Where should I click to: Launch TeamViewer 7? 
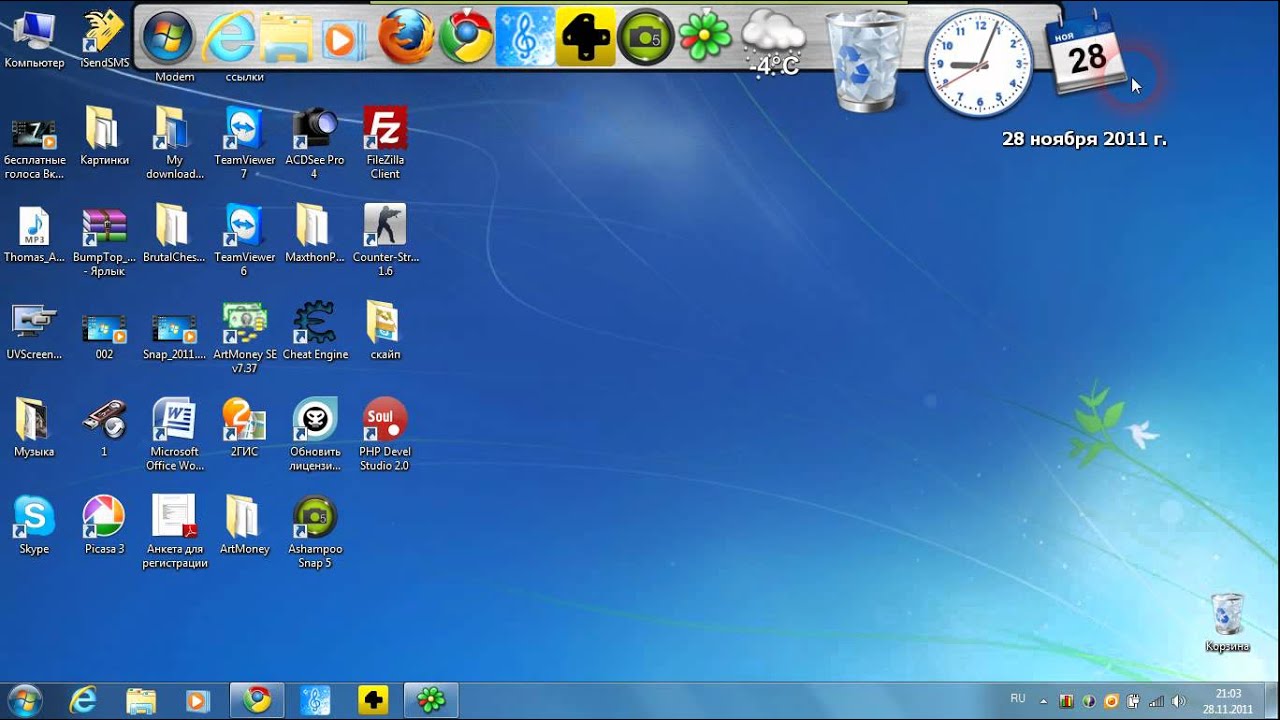[244, 144]
